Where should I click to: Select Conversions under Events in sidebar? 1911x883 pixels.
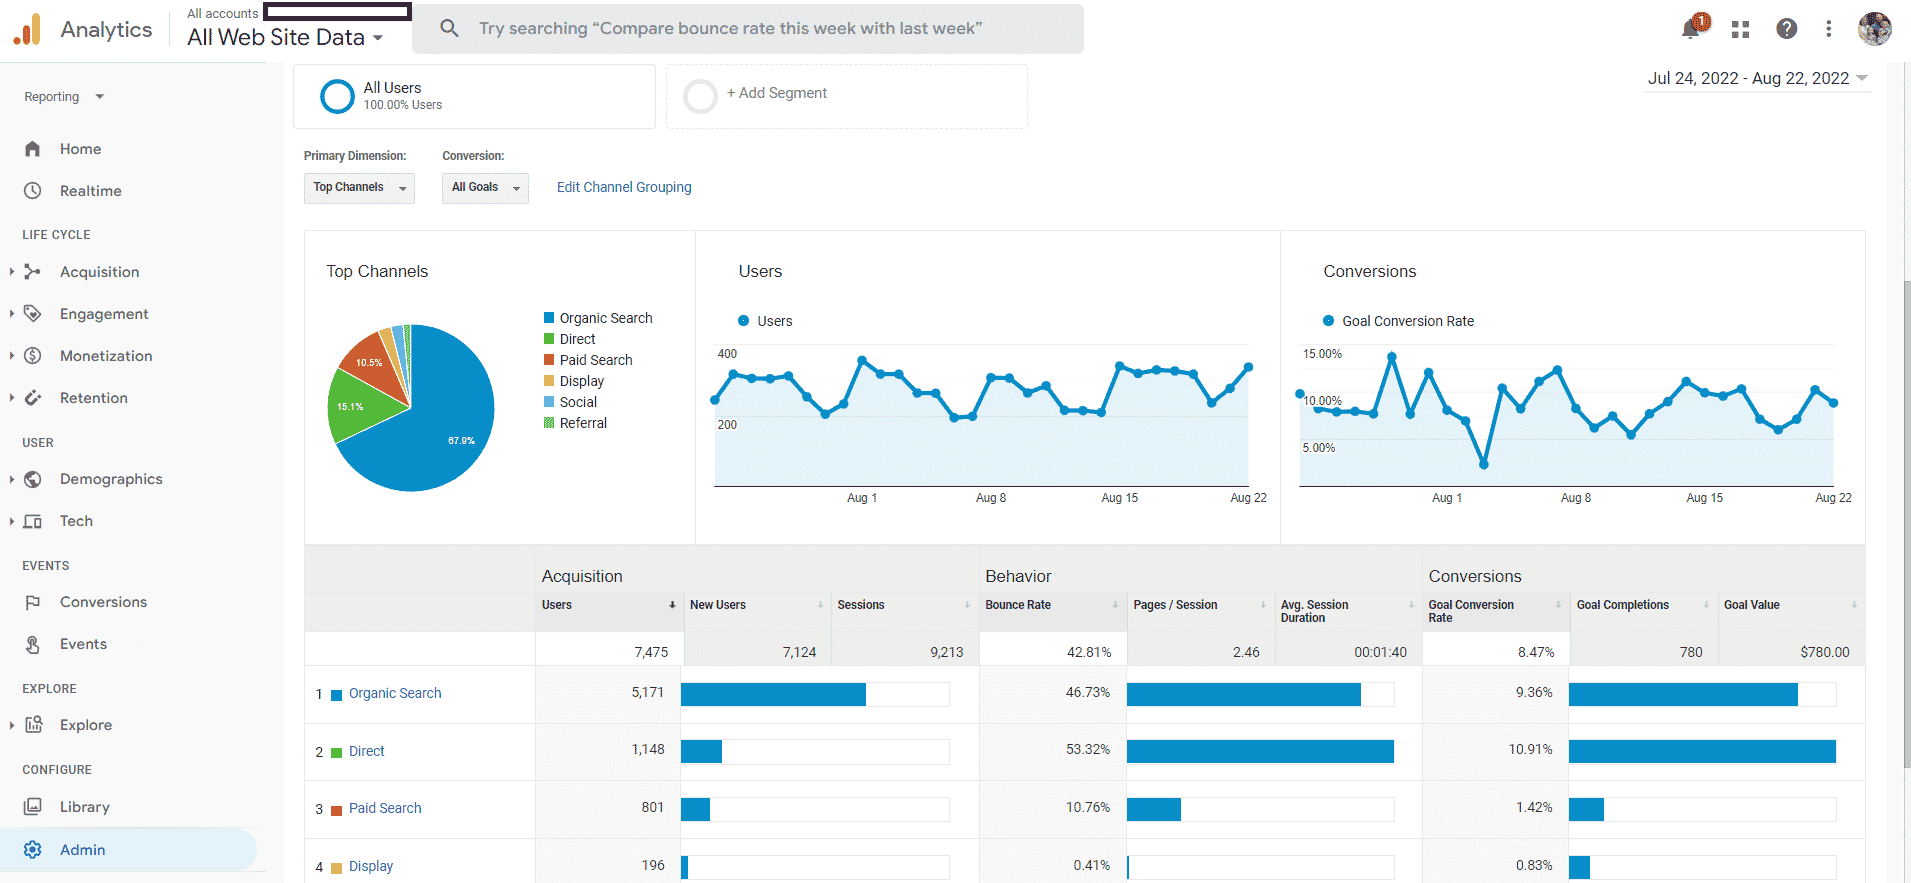[x=103, y=602]
